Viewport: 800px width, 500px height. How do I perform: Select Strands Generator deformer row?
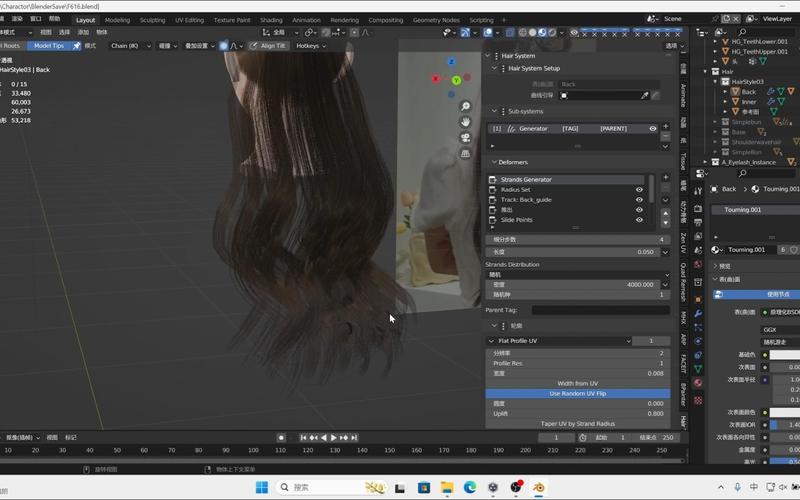[x=566, y=180]
